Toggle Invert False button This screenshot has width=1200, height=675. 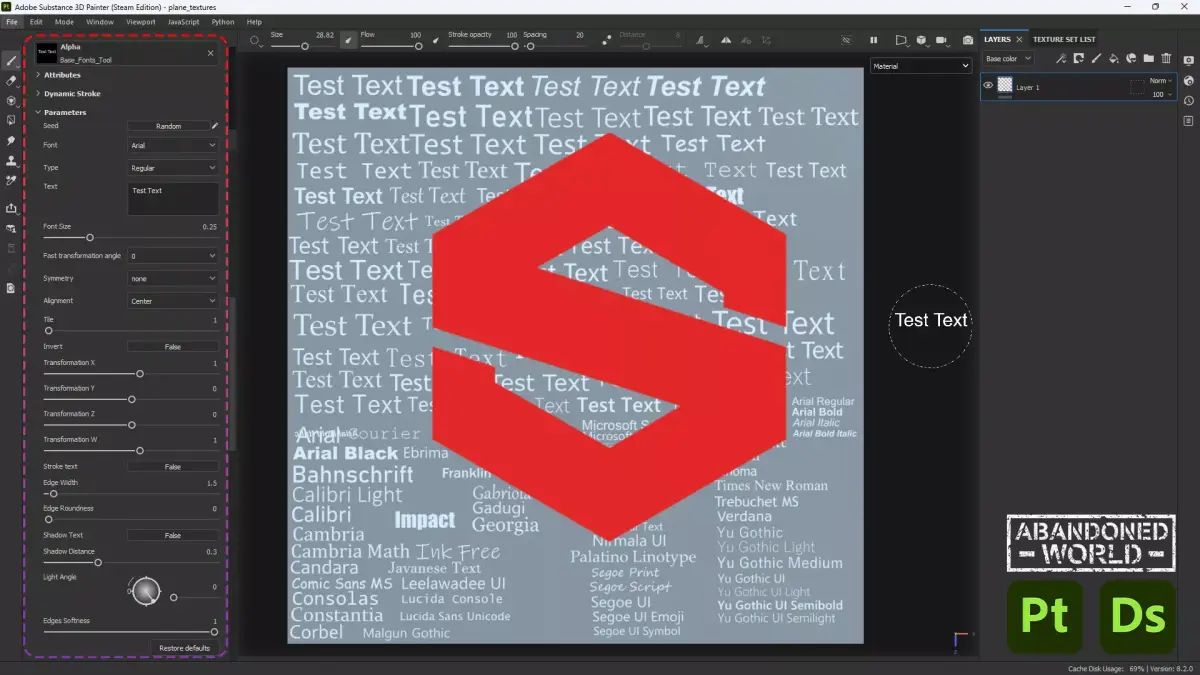tap(172, 346)
